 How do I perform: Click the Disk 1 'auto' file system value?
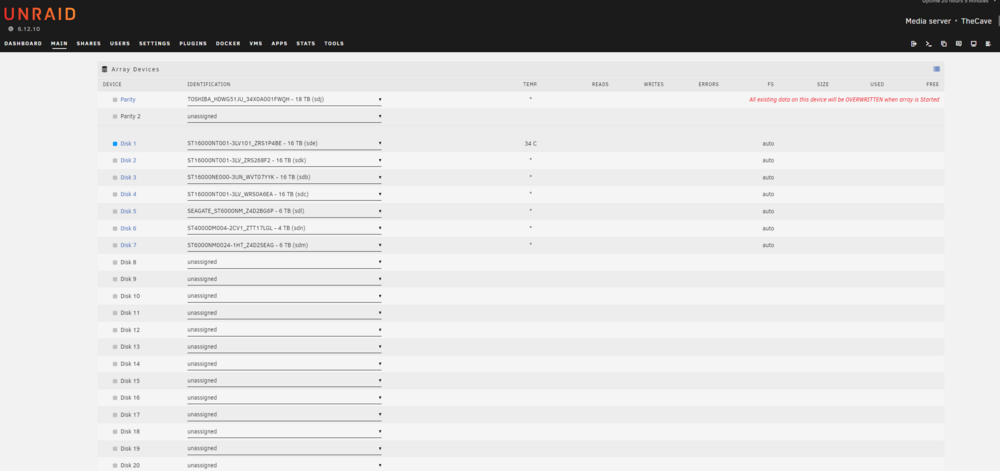[768, 143]
